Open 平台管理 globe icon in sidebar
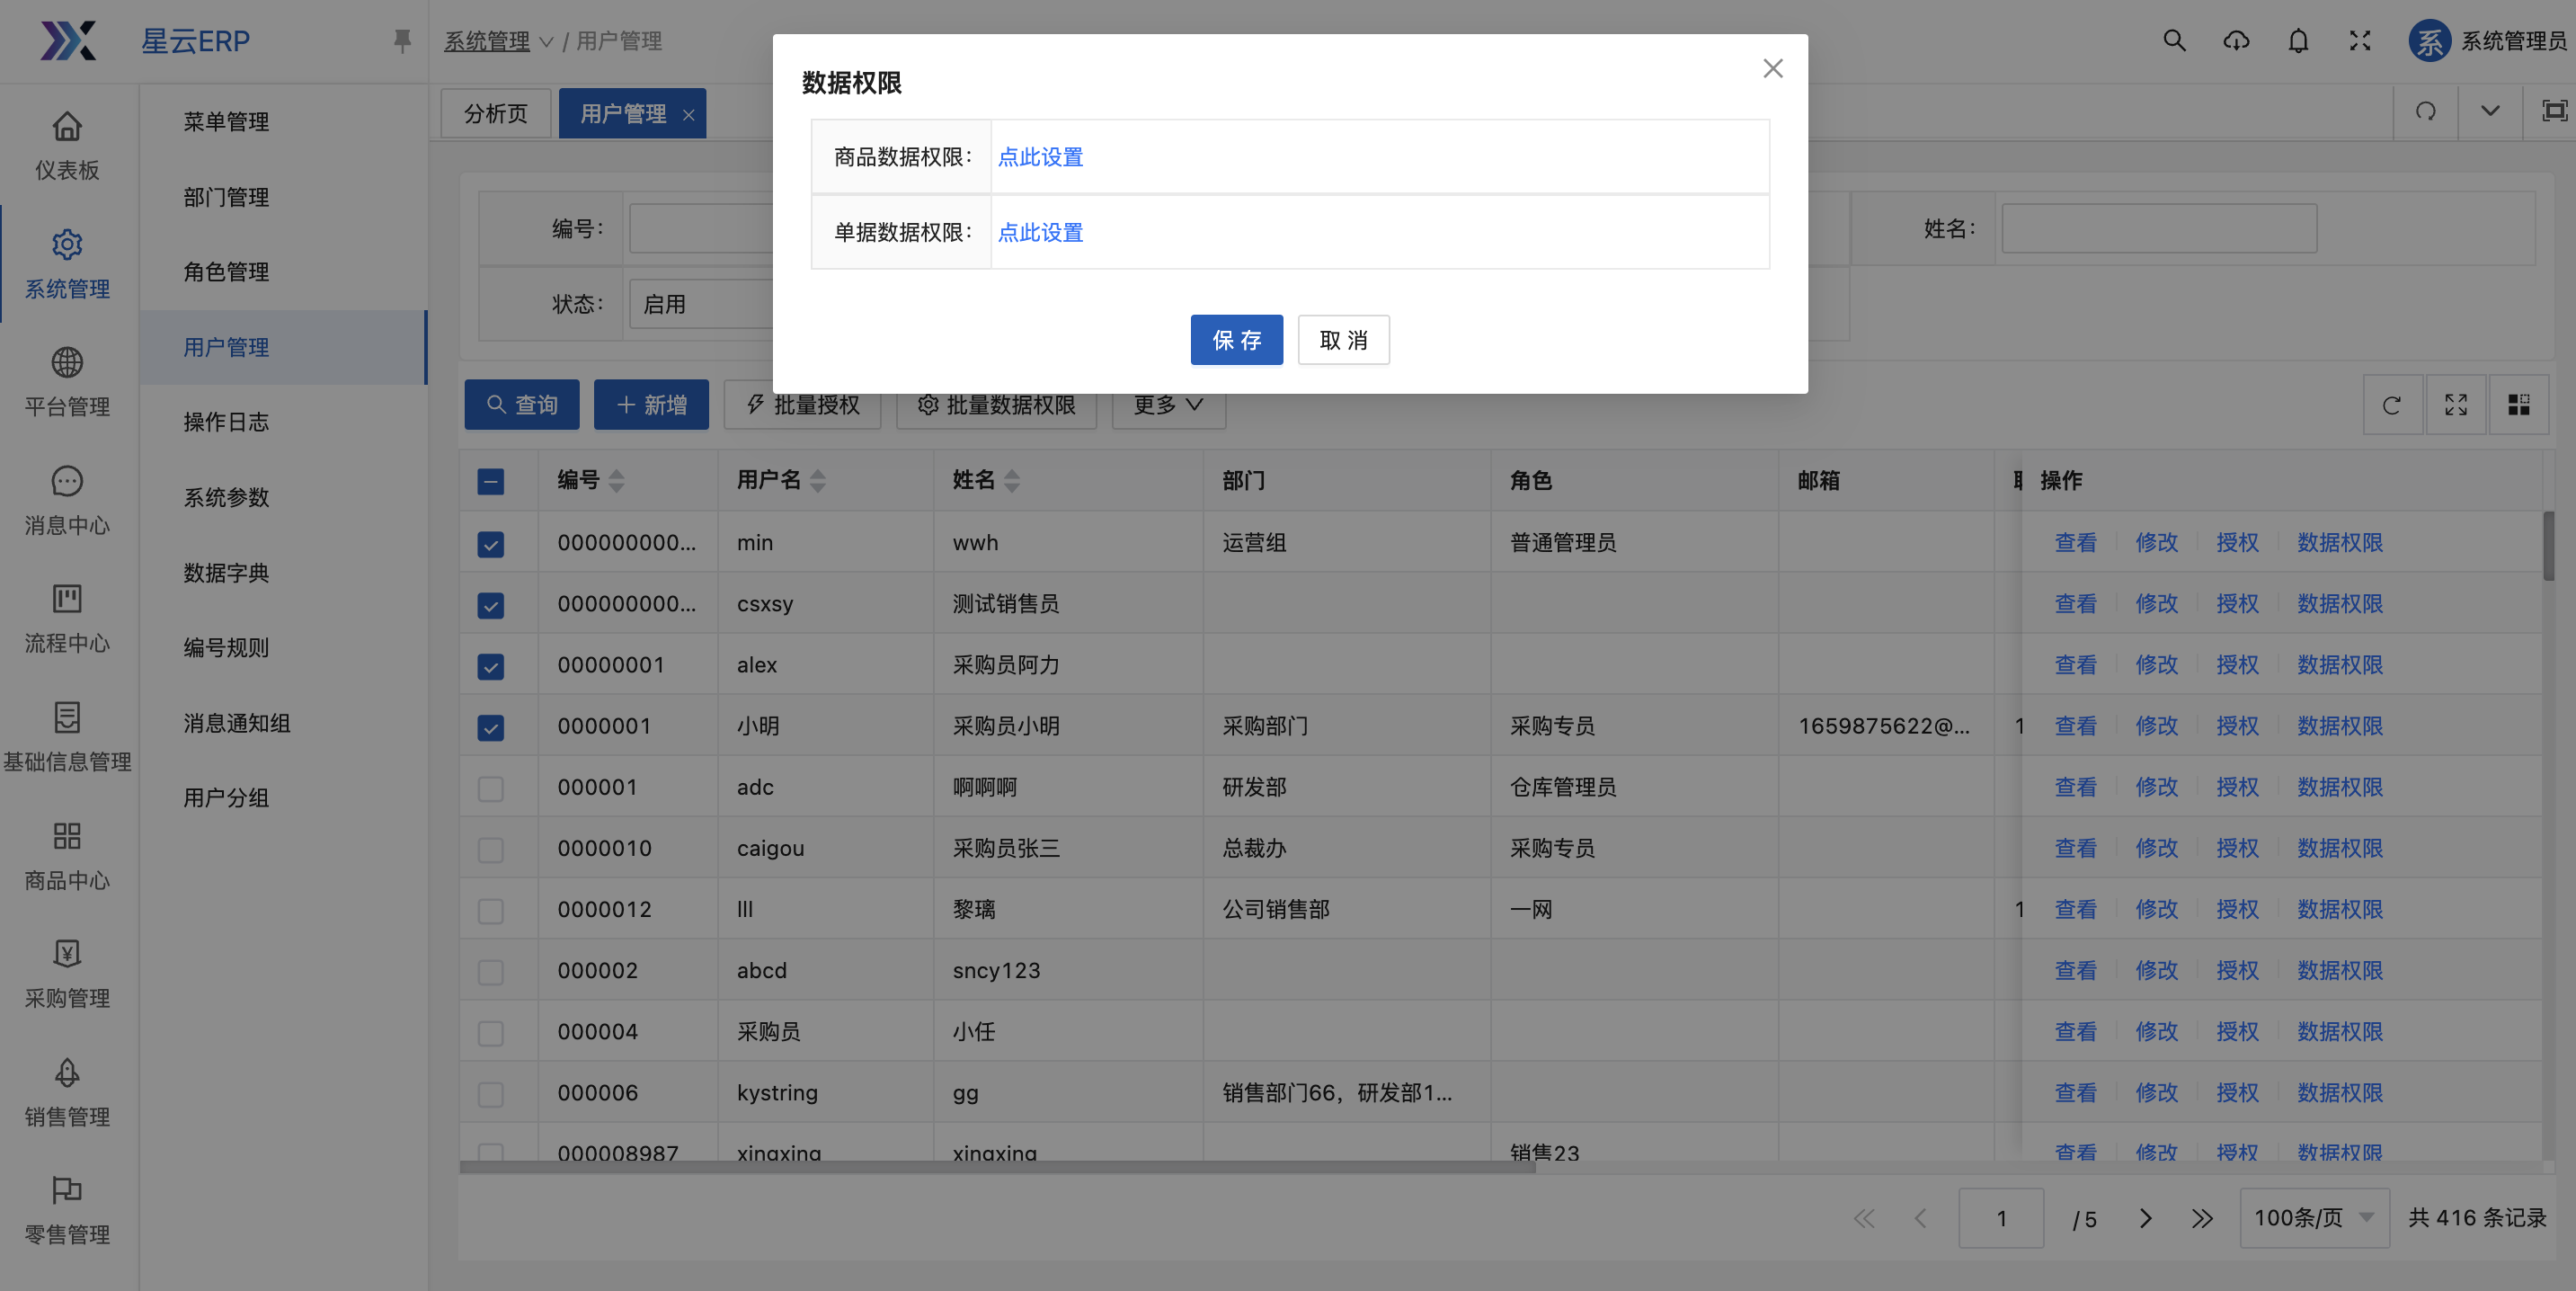Screen dimensions: 2576x1291 point(67,363)
